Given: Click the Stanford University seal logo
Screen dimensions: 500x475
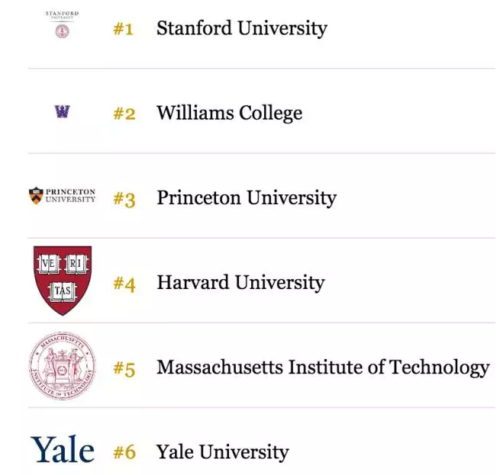Looking at the screenshot, I should pyautogui.click(x=62, y=31).
